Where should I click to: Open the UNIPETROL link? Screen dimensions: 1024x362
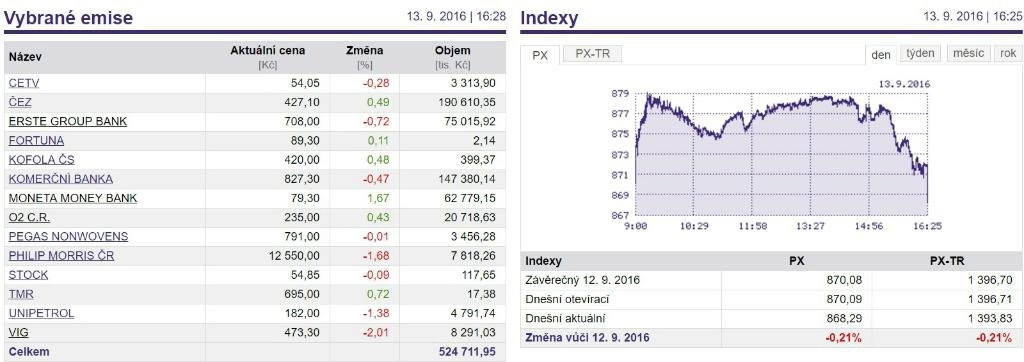pos(41,313)
